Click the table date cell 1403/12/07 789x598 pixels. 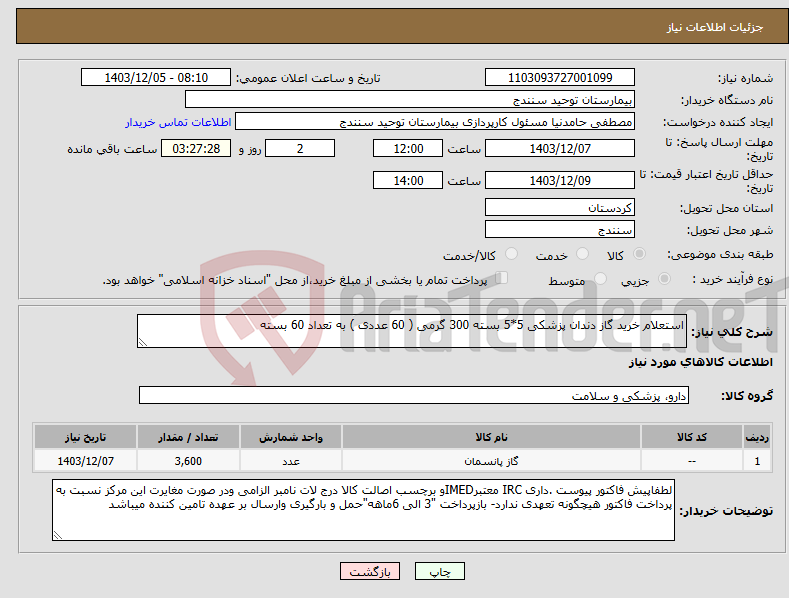point(86,461)
